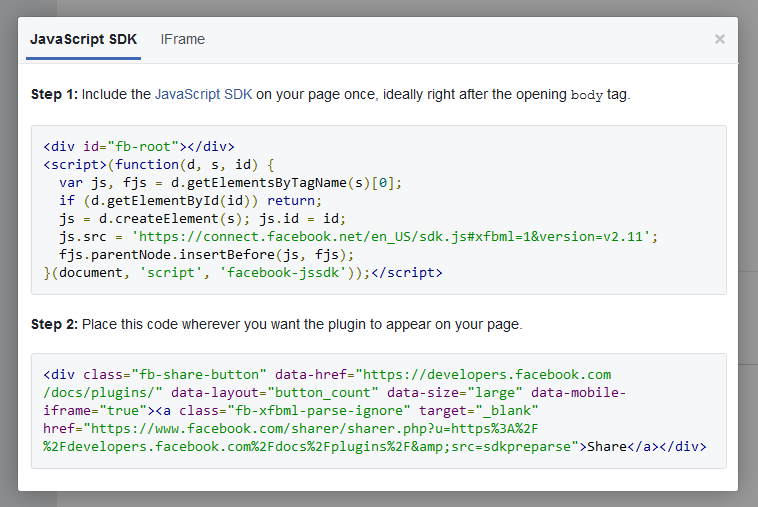Viewport: 758px width, 507px height.
Task: Close the code dialog with the X
Action: click(x=720, y=39)
